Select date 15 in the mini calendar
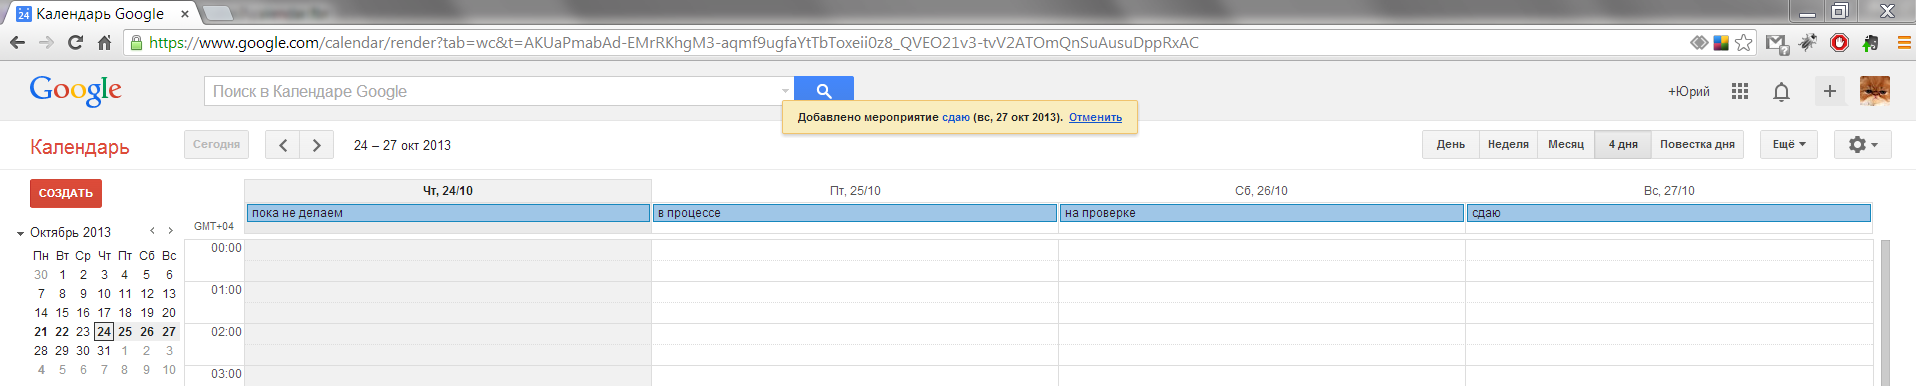The height and width of the screenshot is (386, 1916). 62,313
